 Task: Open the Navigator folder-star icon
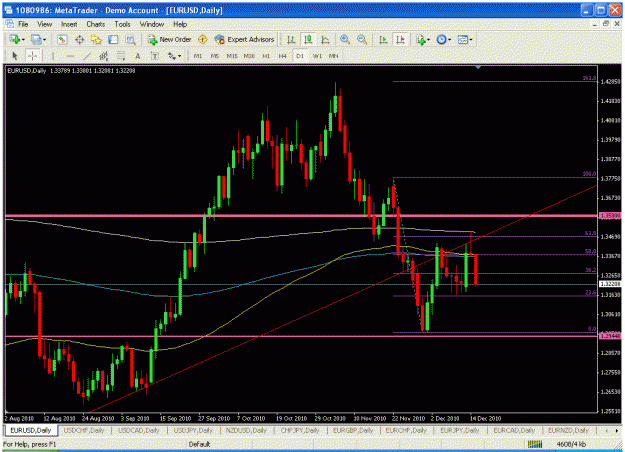click(96, 39)
